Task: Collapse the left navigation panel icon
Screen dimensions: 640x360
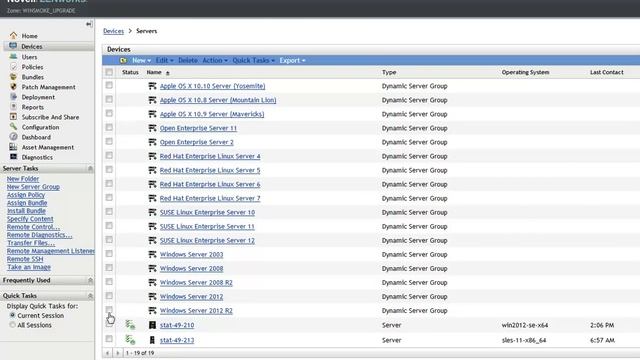Action: click(89, 24)
